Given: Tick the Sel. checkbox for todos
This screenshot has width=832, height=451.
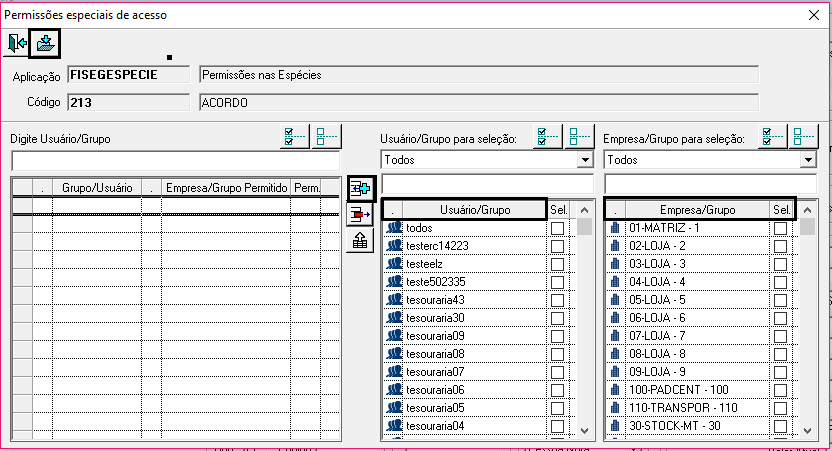Looking at the screenshot, I should coord(557,228).
